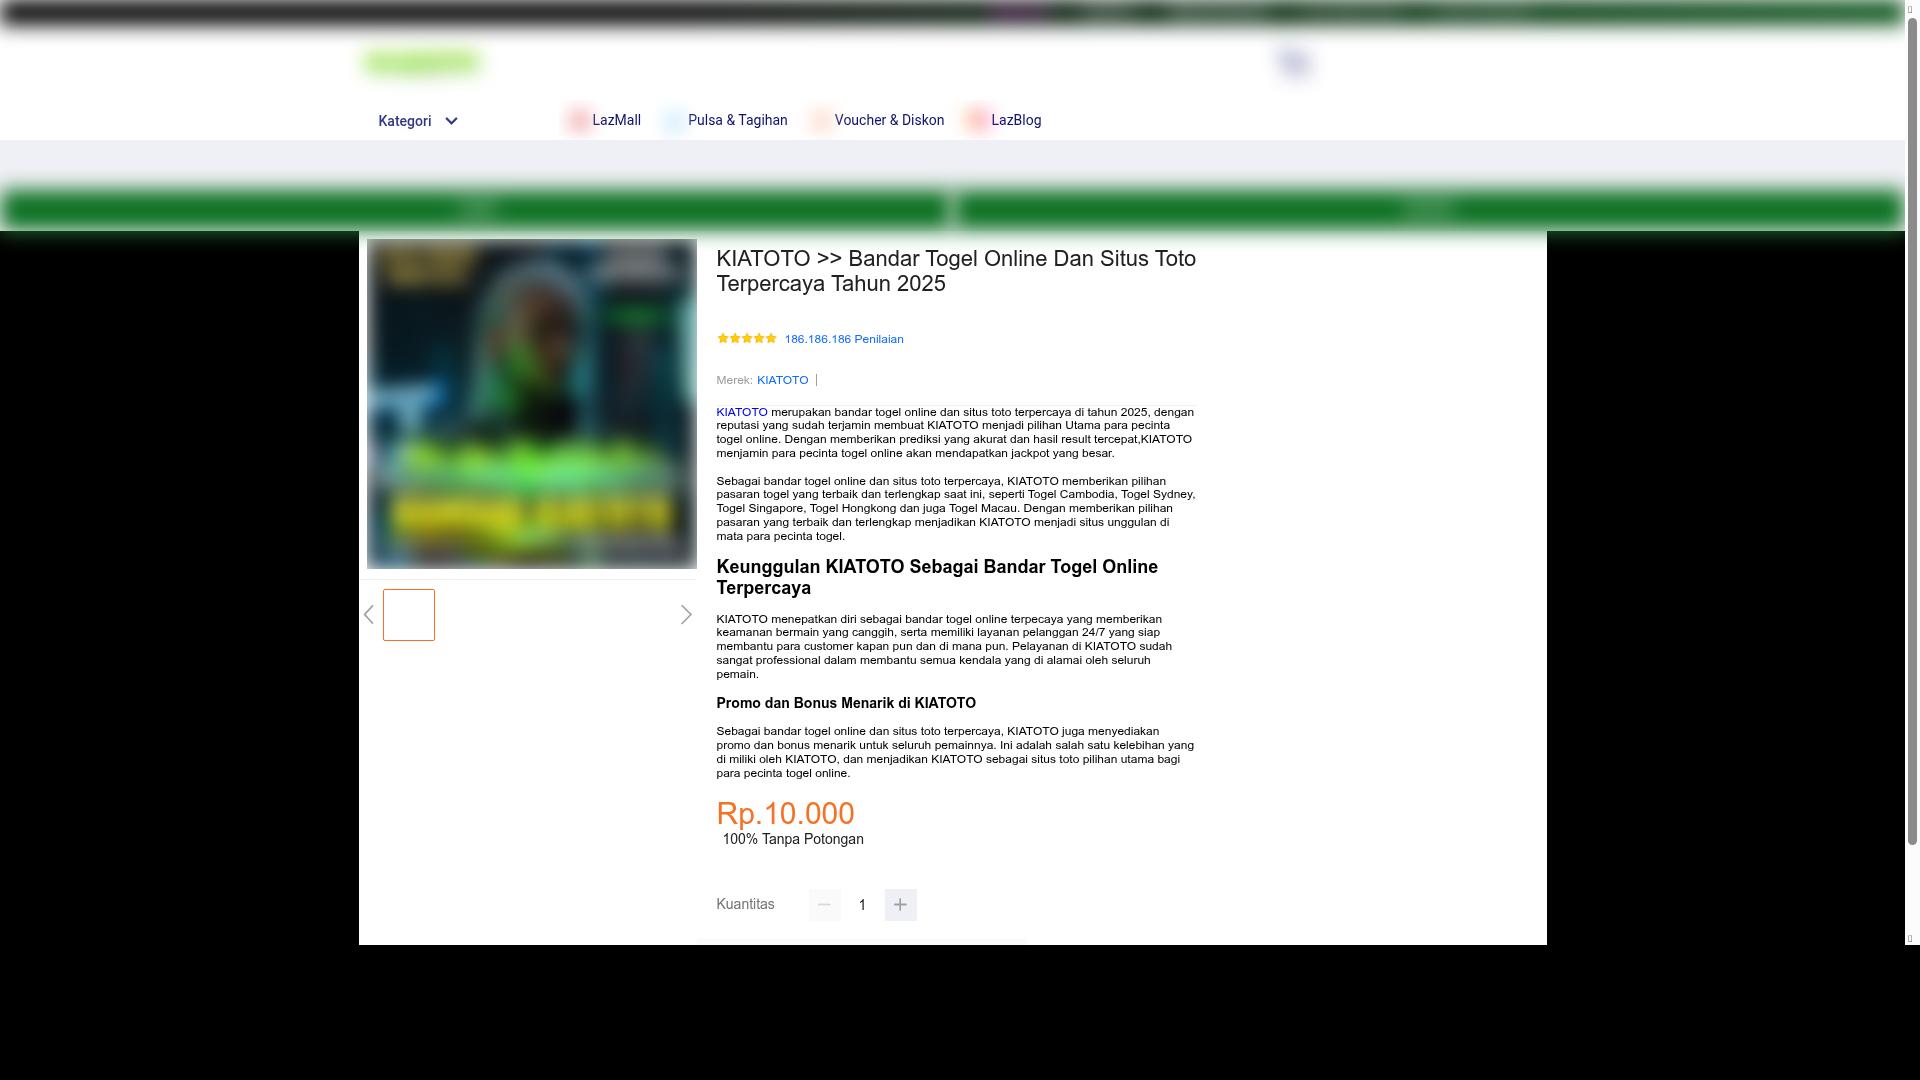Click the LazBlog icon
1920x1080 pixels.
pyautogui.click(x=977, y=120)
